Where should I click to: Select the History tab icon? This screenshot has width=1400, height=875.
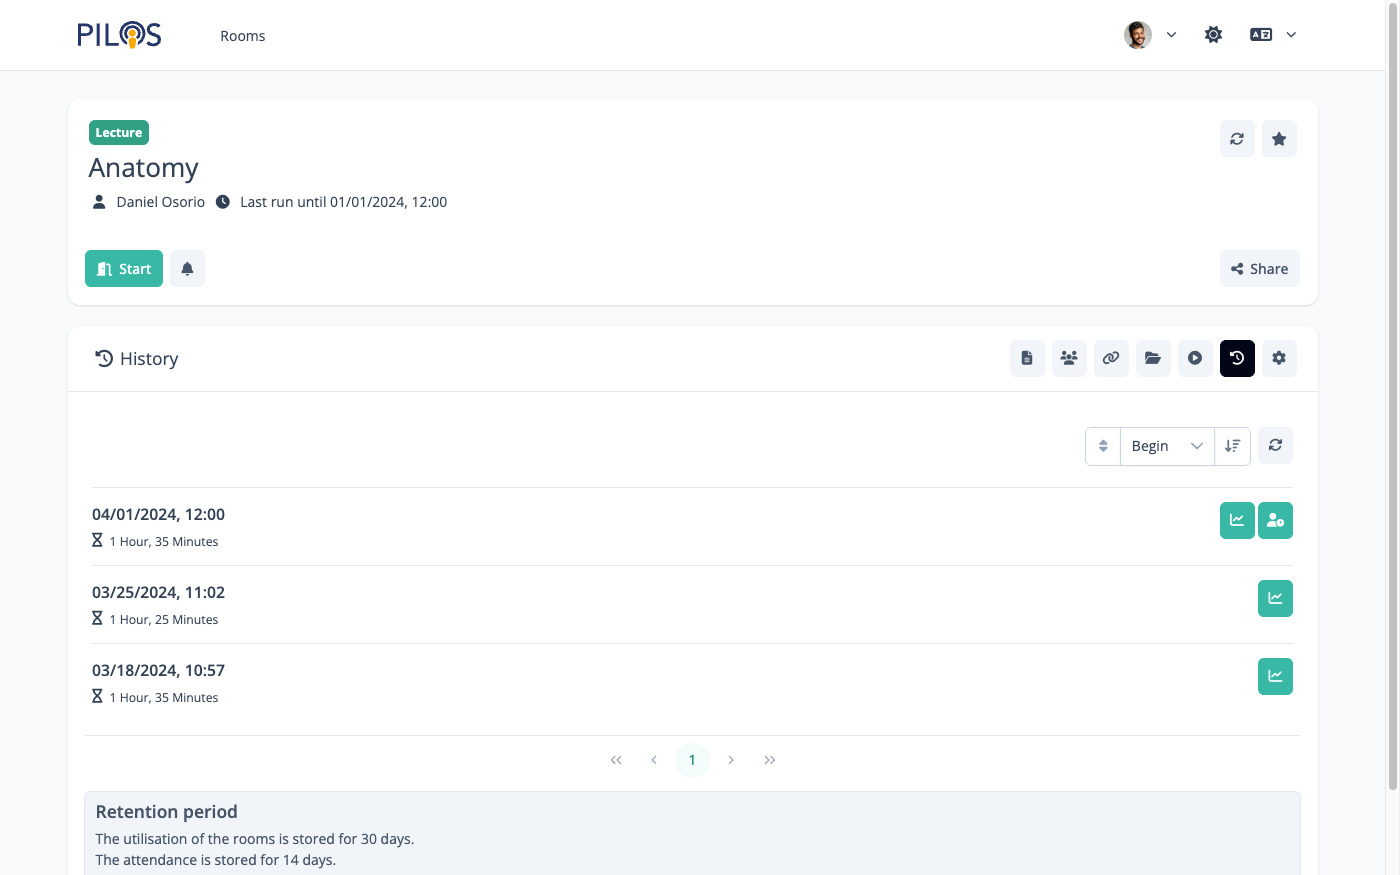pos(1237,358)
